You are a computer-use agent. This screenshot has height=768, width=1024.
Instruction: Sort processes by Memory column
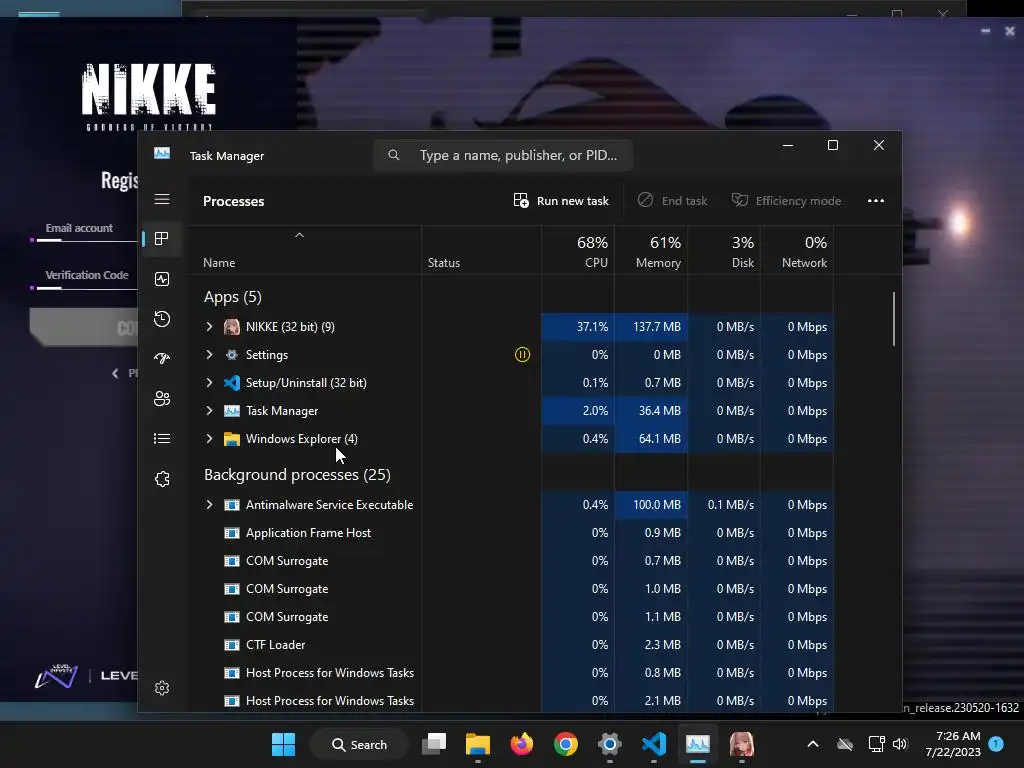(x=651, y=251)
